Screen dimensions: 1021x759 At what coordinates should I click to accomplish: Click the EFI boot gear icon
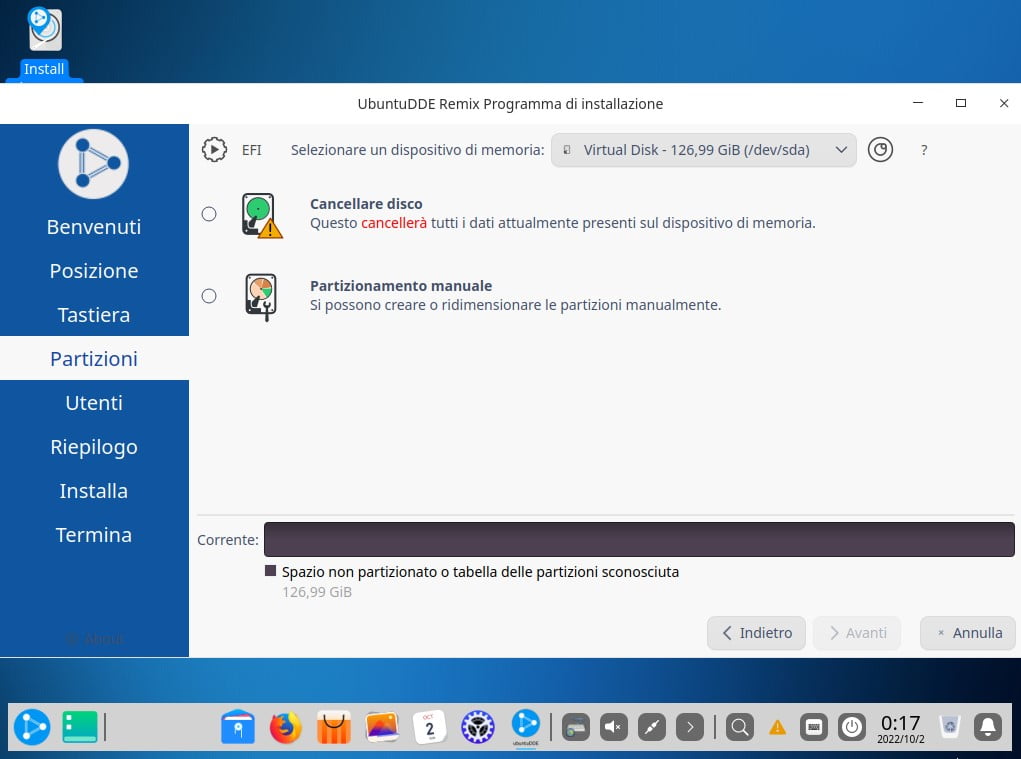click(214, 150)
